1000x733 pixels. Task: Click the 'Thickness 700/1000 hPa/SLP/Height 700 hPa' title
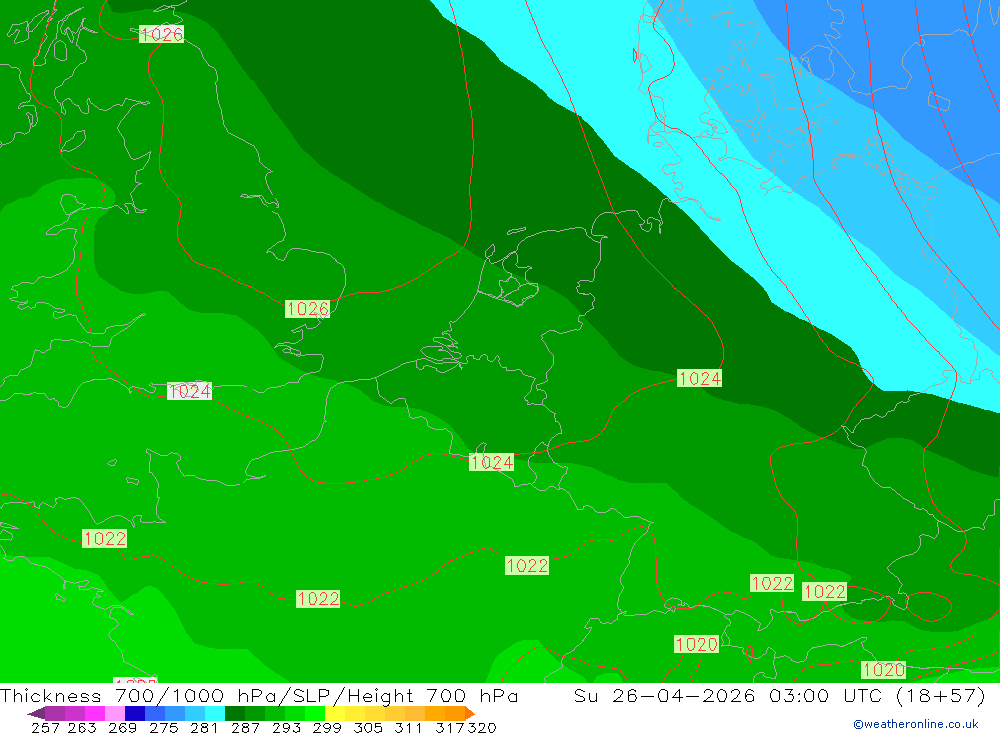click(259, 695)
